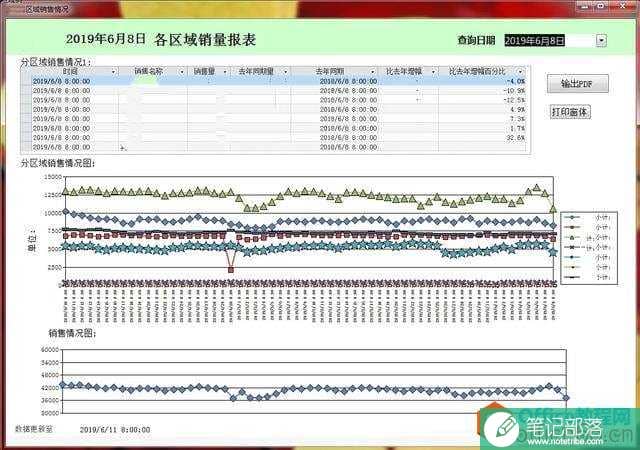Open the 比去年增幅 column filter arrow
Viewport: 640px width, 450px height.
[433, 71]
